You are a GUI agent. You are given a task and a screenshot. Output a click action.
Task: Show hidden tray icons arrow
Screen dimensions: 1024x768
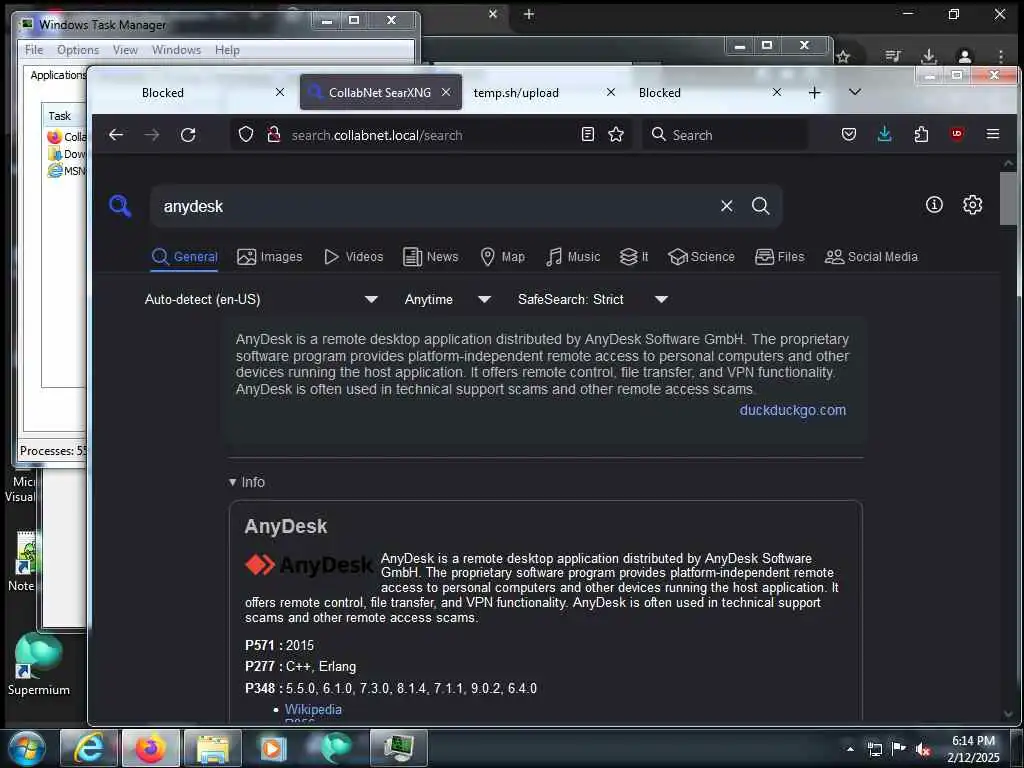pyautogui.click(x=850, y=749)
